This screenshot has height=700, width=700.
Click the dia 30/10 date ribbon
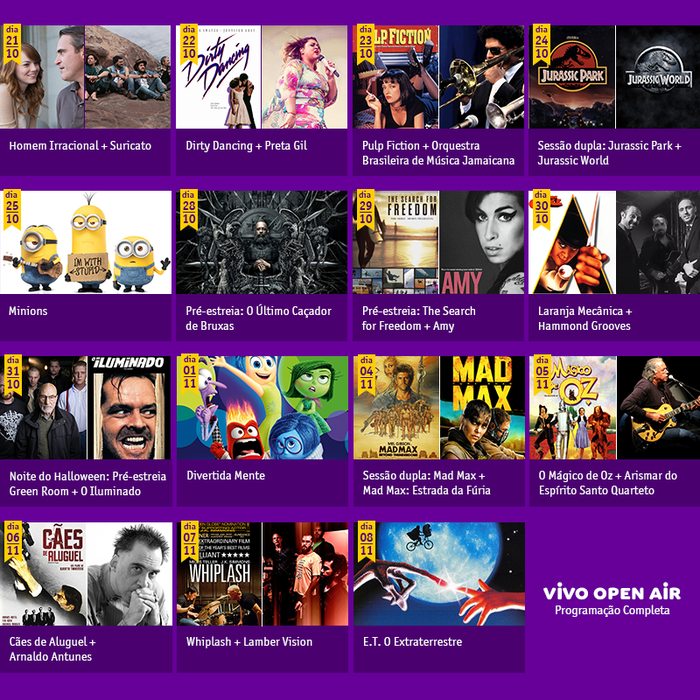click(542, 209)
